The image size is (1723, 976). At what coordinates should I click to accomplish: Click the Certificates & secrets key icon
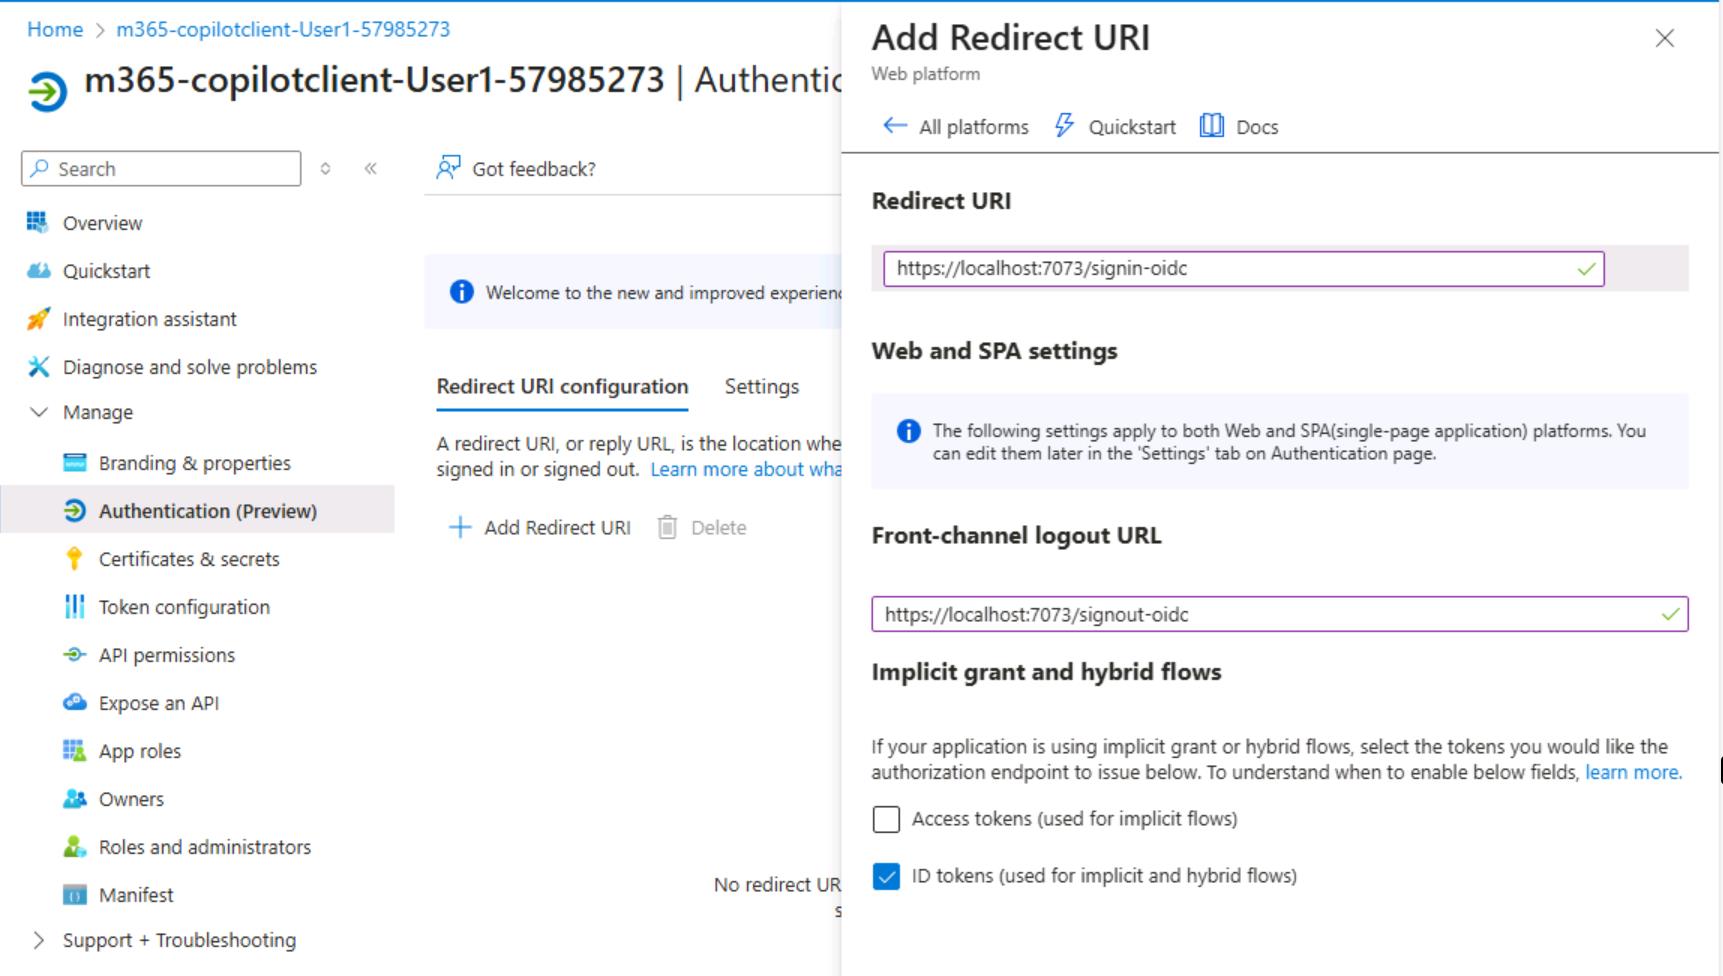tap(74, 559)
